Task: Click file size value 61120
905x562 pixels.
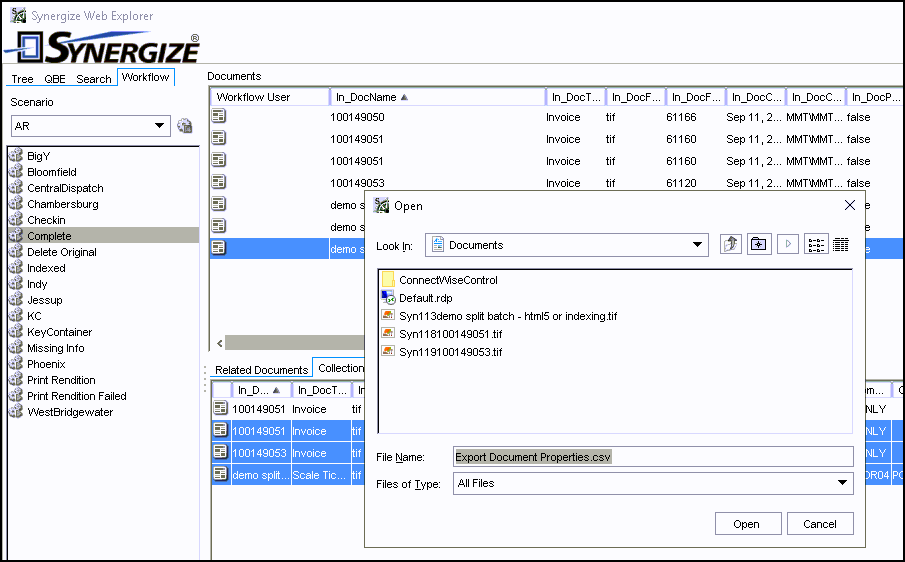Action: (x=681, y=183)
